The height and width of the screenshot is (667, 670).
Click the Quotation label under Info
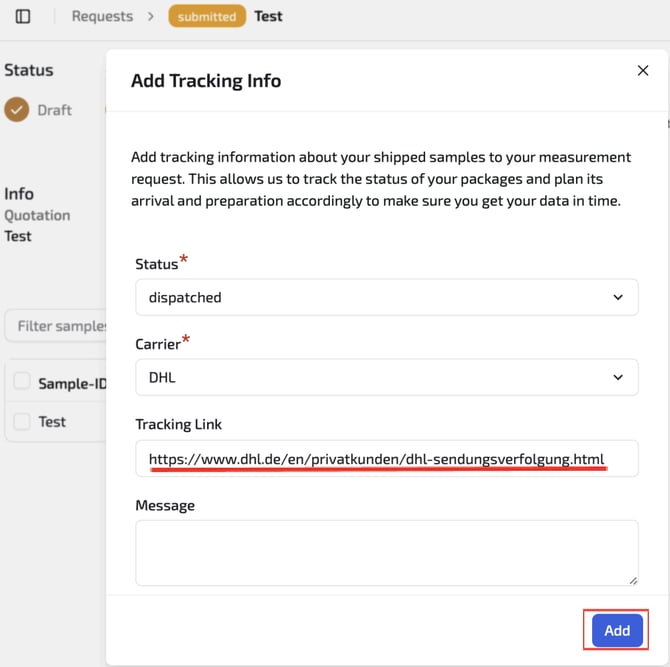[37, 215]
